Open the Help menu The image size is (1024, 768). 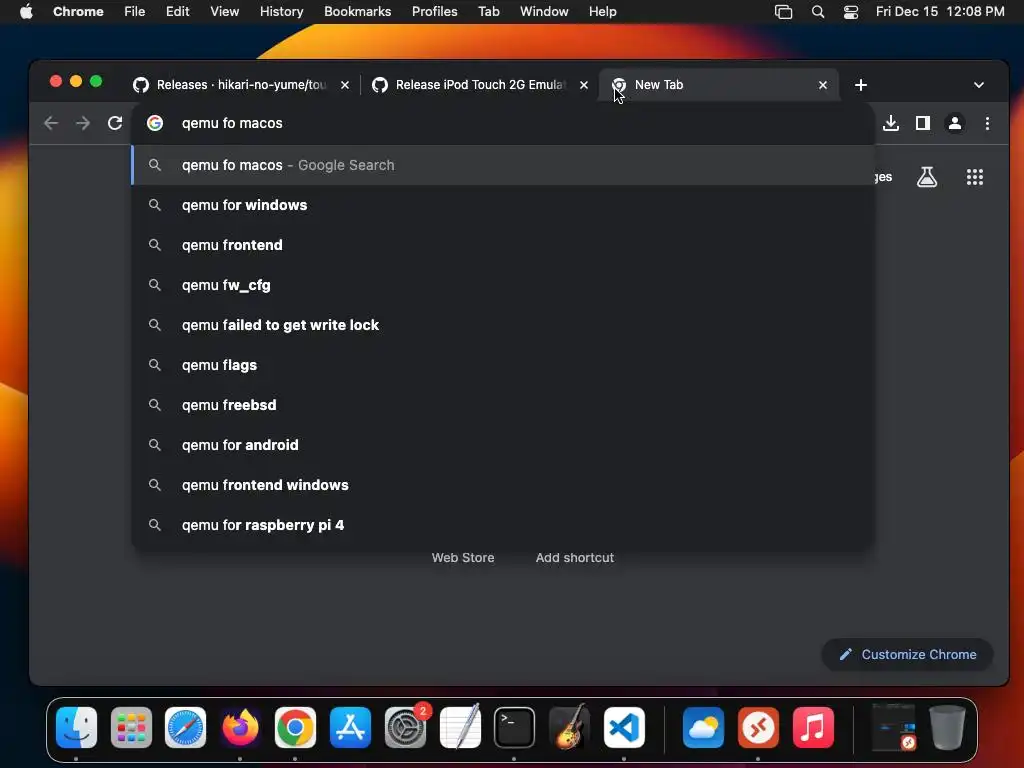point(603,12)
